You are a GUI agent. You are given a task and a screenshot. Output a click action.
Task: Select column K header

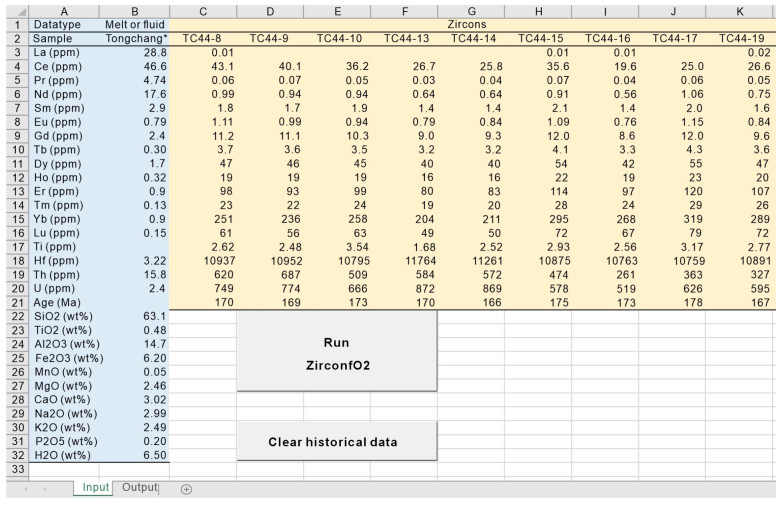click(739, 9)
